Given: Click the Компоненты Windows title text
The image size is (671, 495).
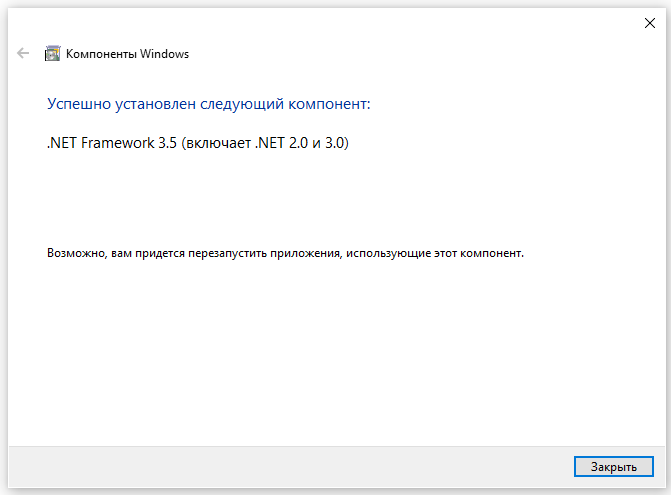Looking at the screenshot, I should click(127, 54).
